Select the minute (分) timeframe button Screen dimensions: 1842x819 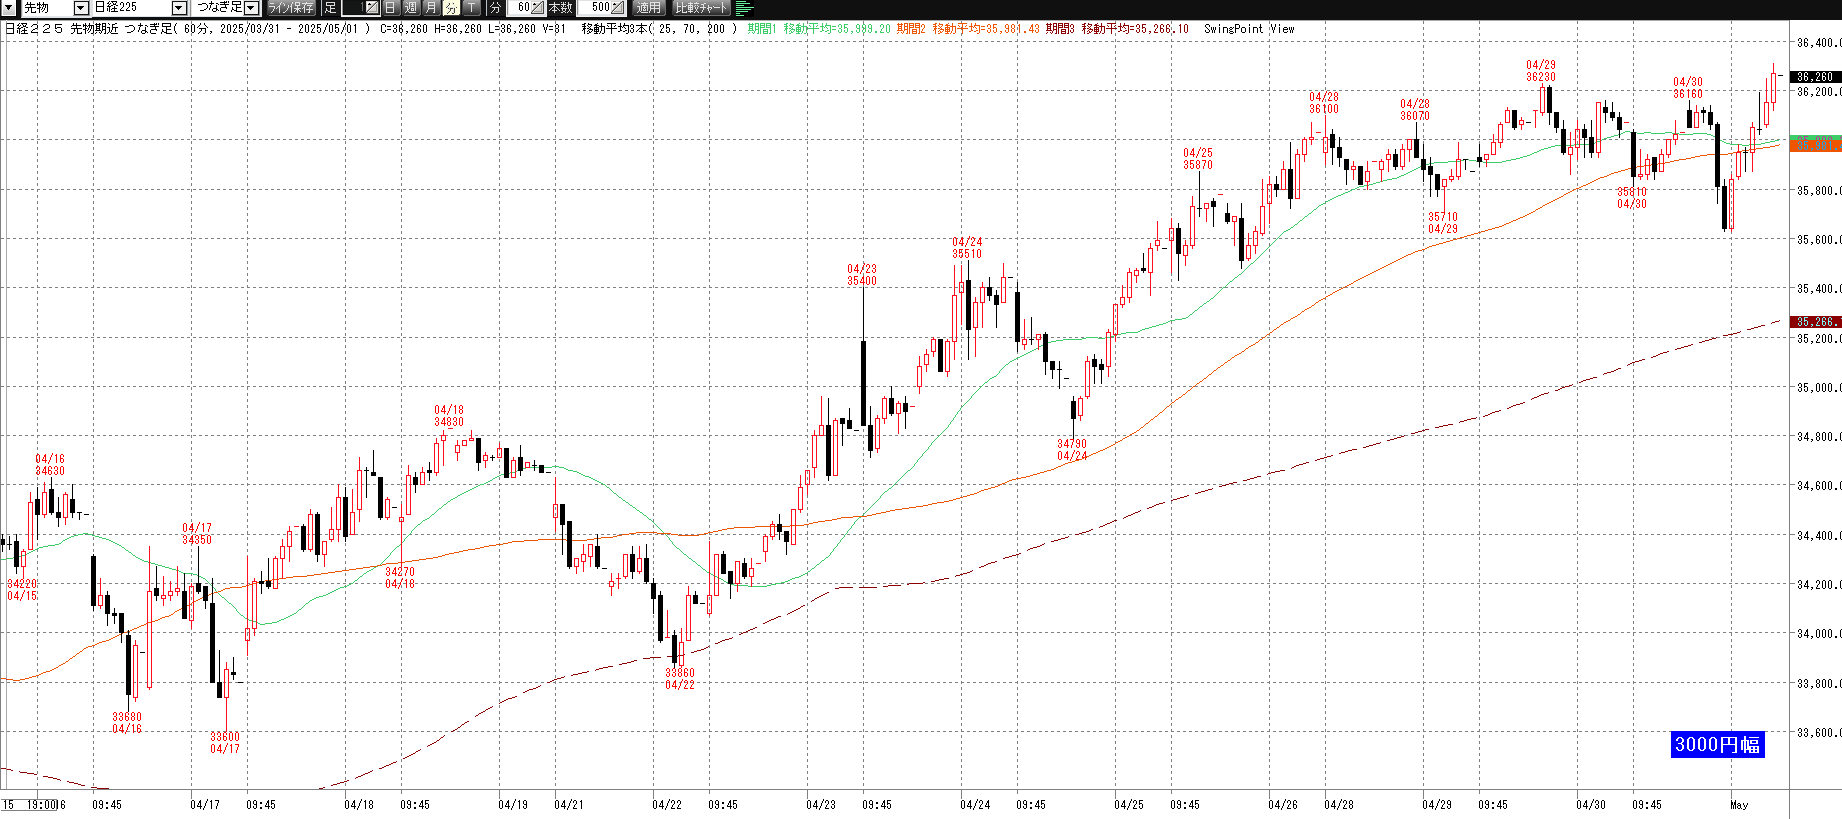click(x=451, y=8)
